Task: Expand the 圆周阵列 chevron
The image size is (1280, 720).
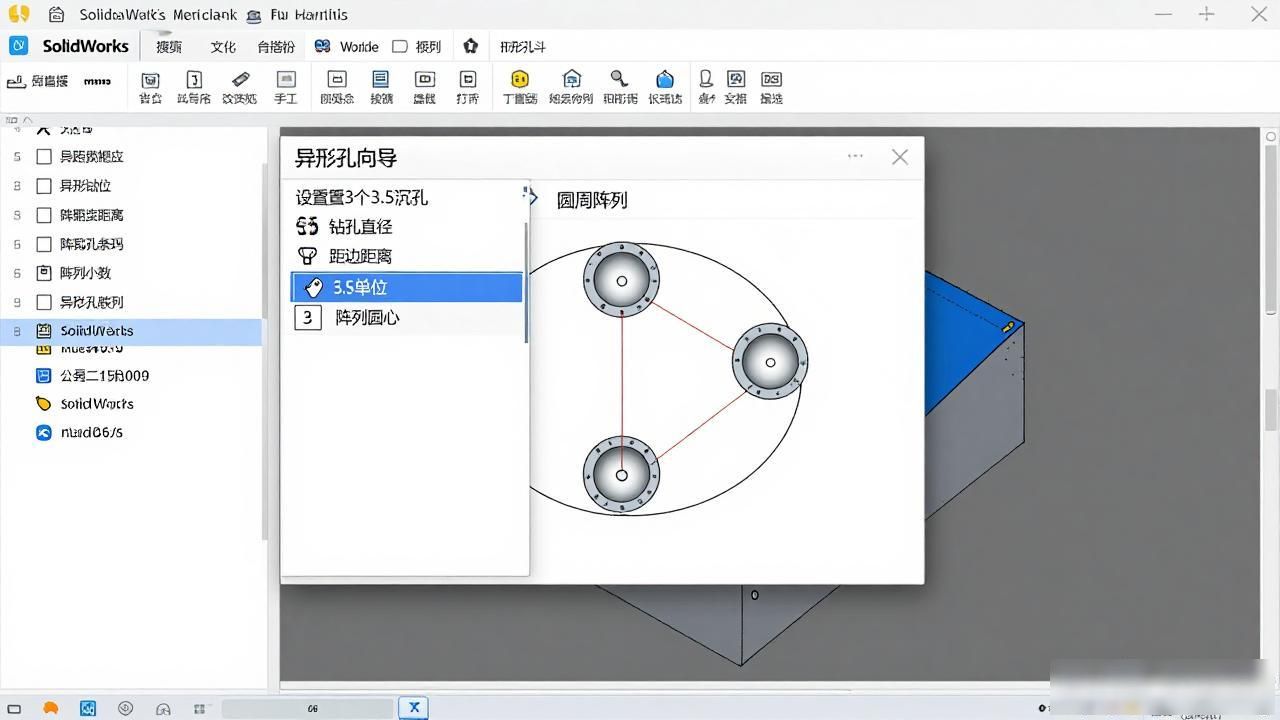Action: coord(533,198)
